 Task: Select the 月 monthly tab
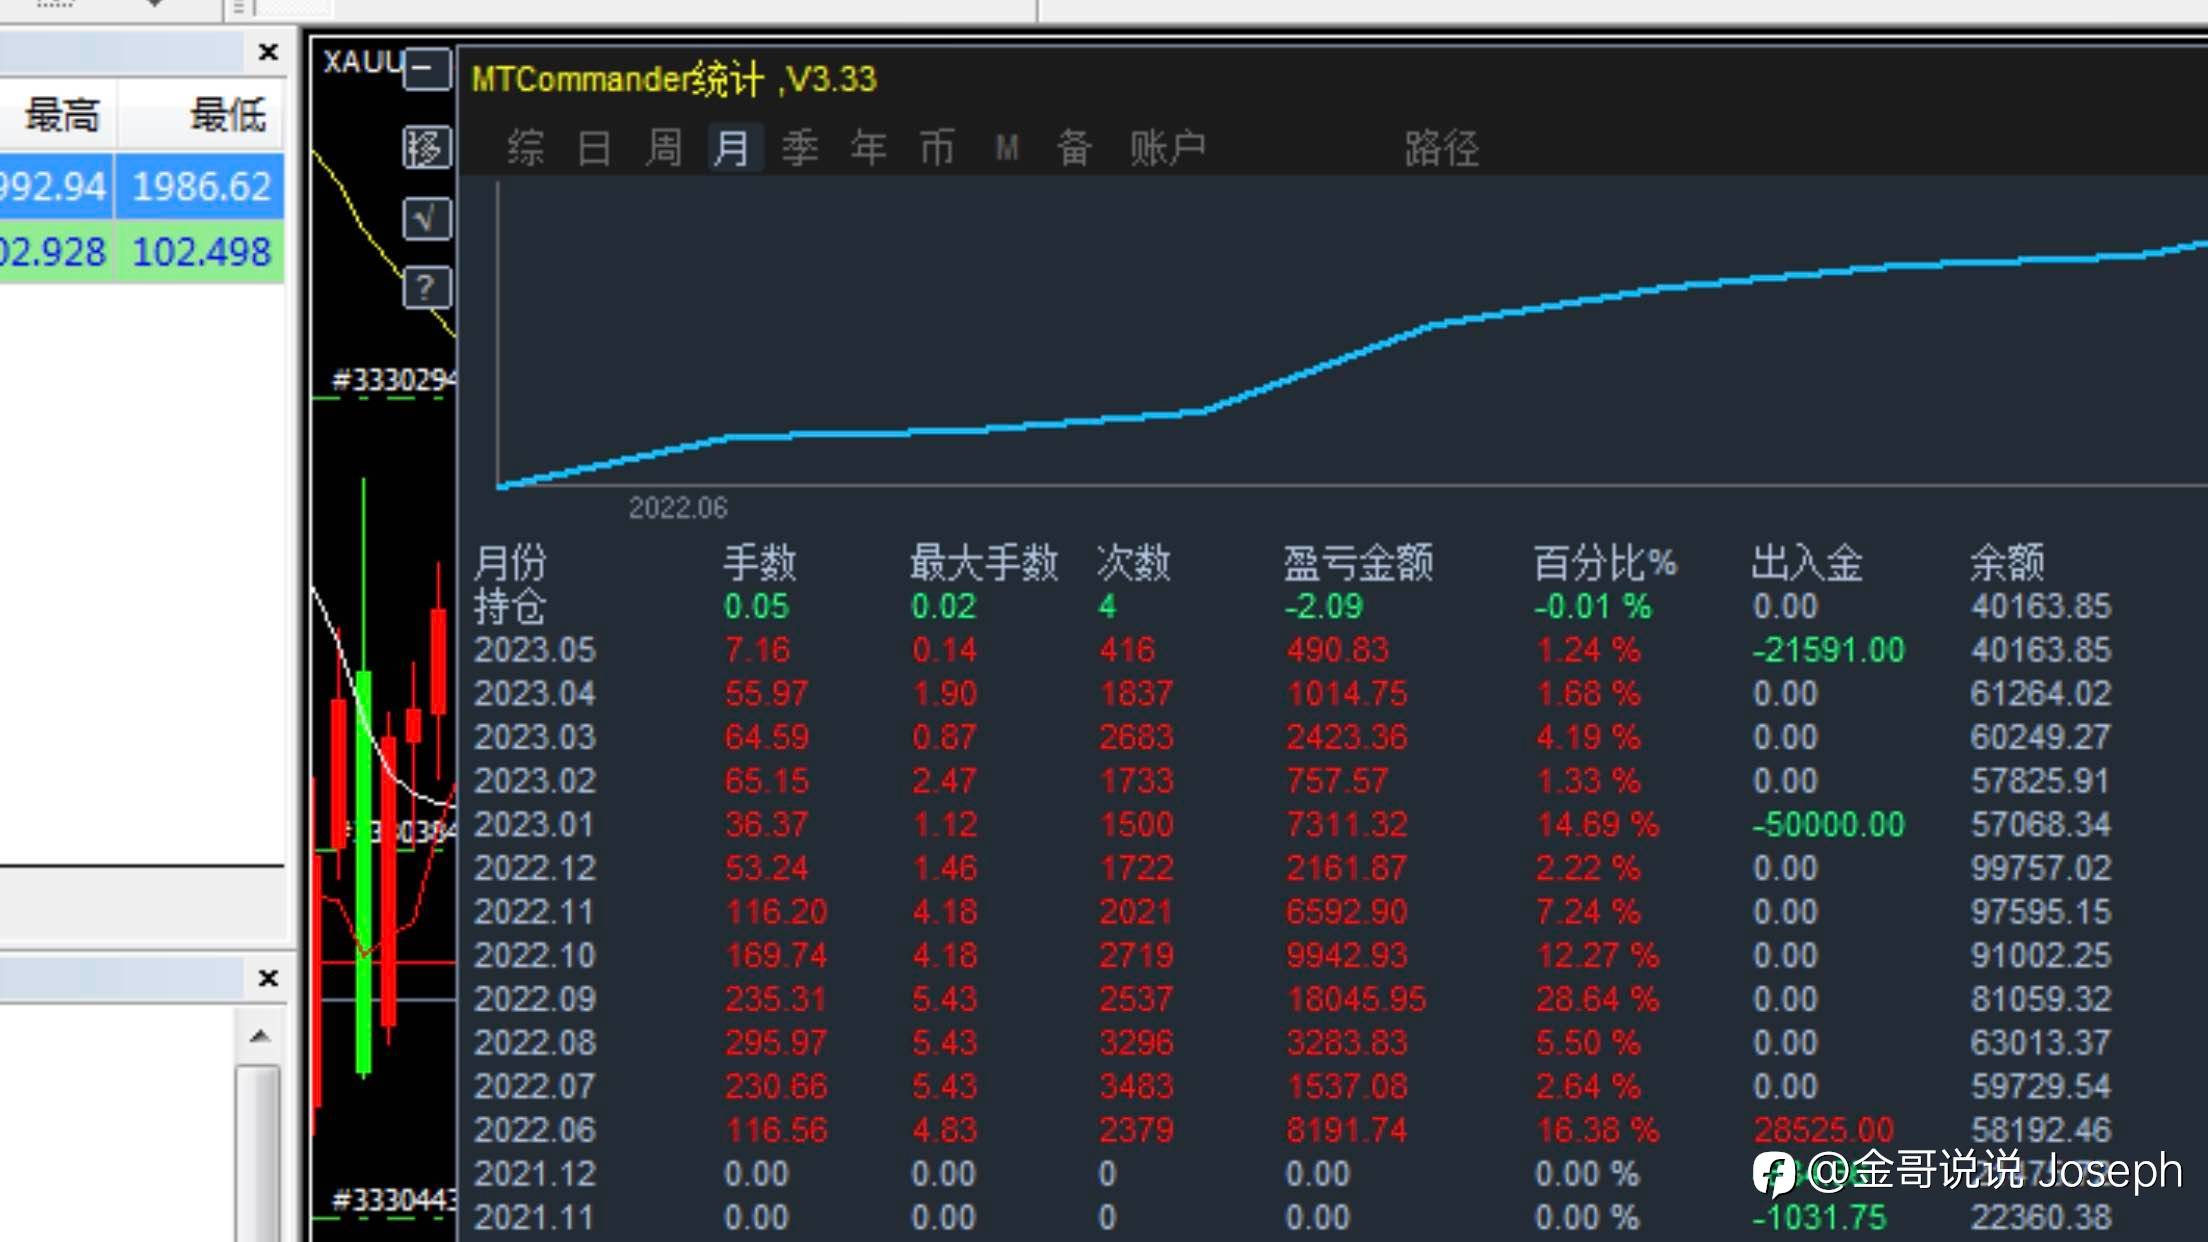tap(733, 148)
